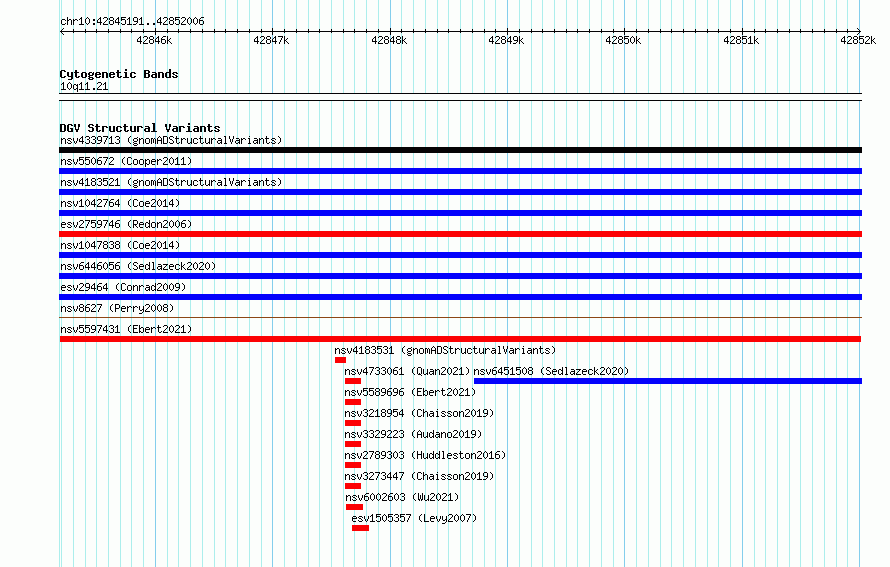Click the small red nsv4183531 variant bar

pos(340,360)
